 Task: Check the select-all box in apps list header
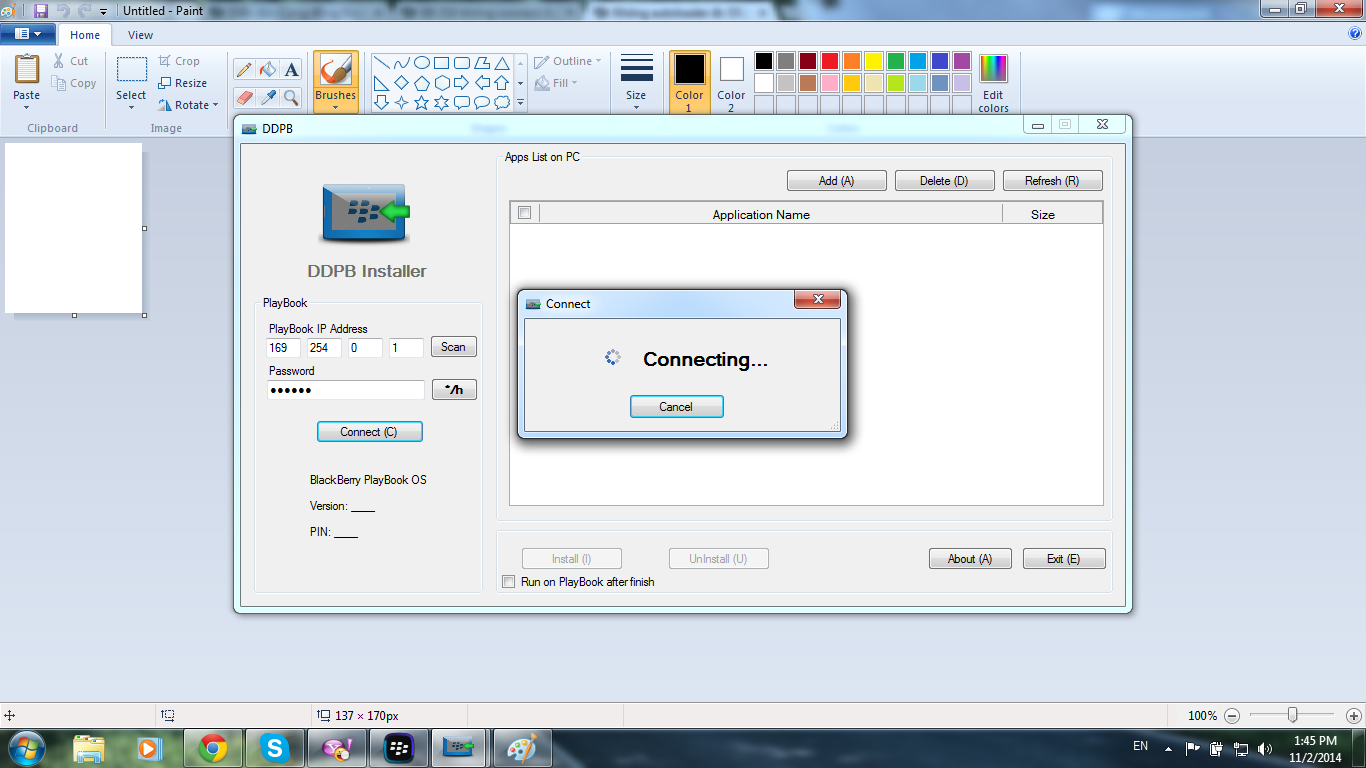pyautogui.click(x=524, y=213)
